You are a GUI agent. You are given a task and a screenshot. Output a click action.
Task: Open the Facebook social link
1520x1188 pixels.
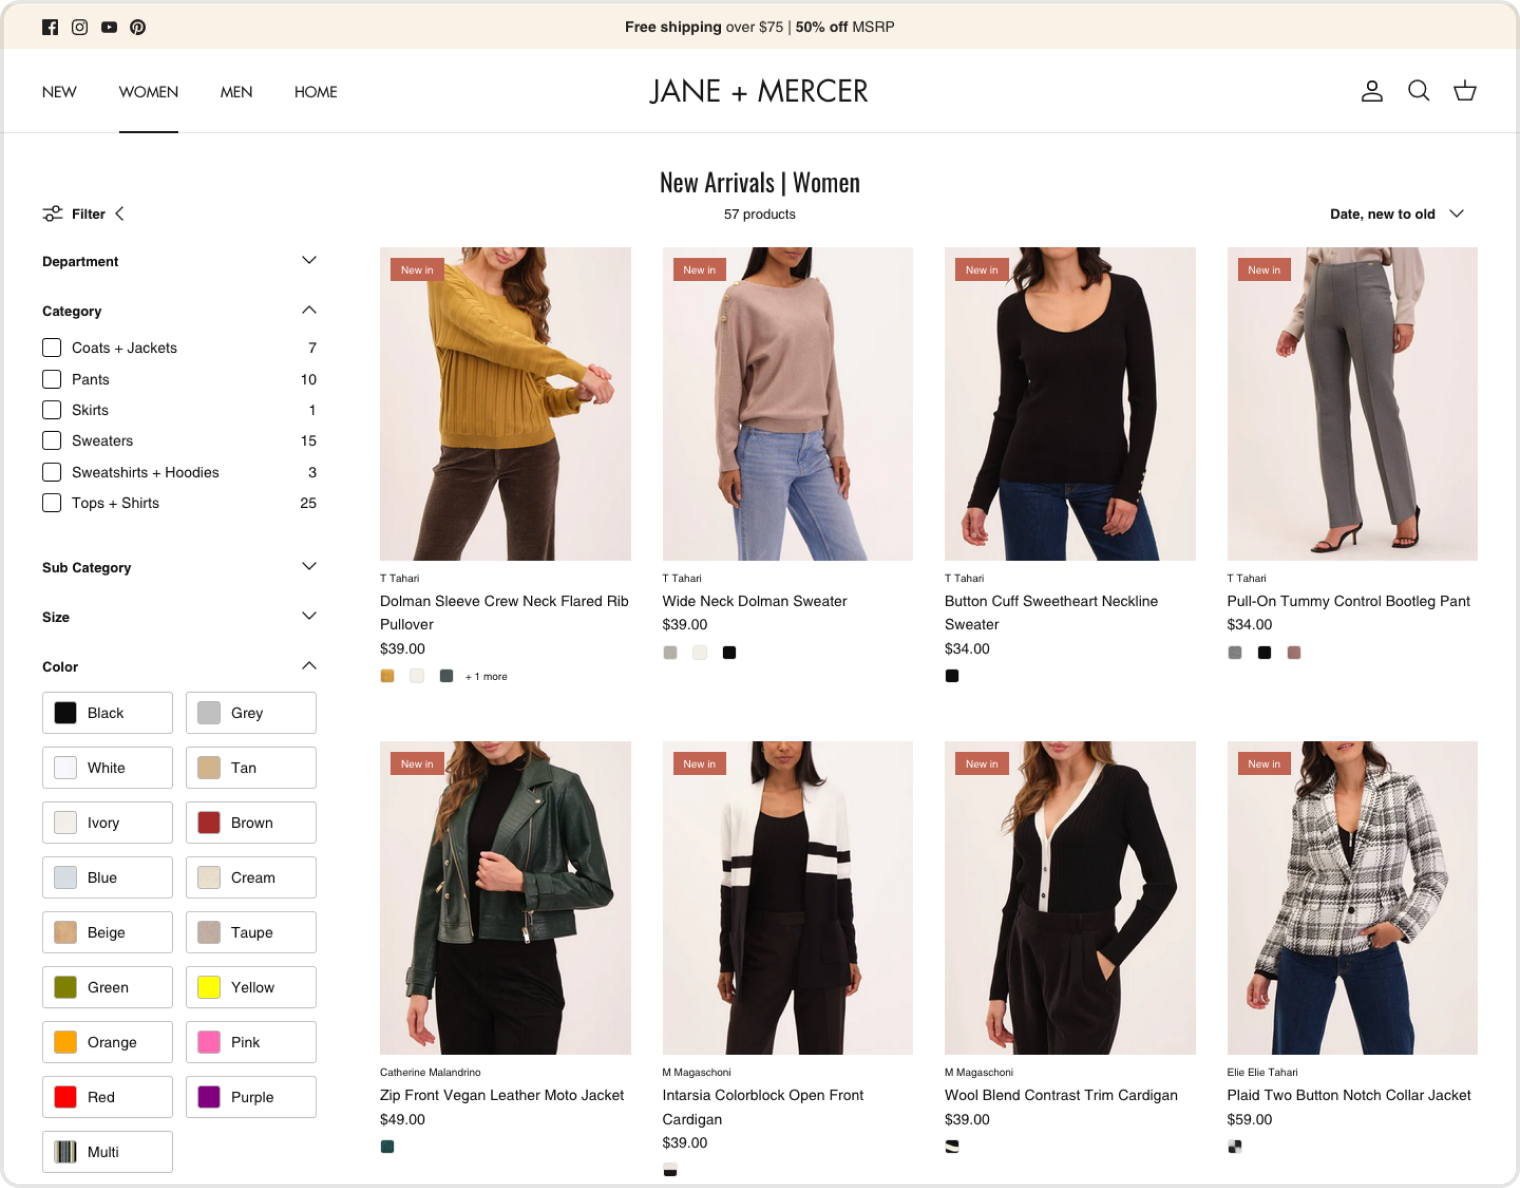tap(50, 27)
